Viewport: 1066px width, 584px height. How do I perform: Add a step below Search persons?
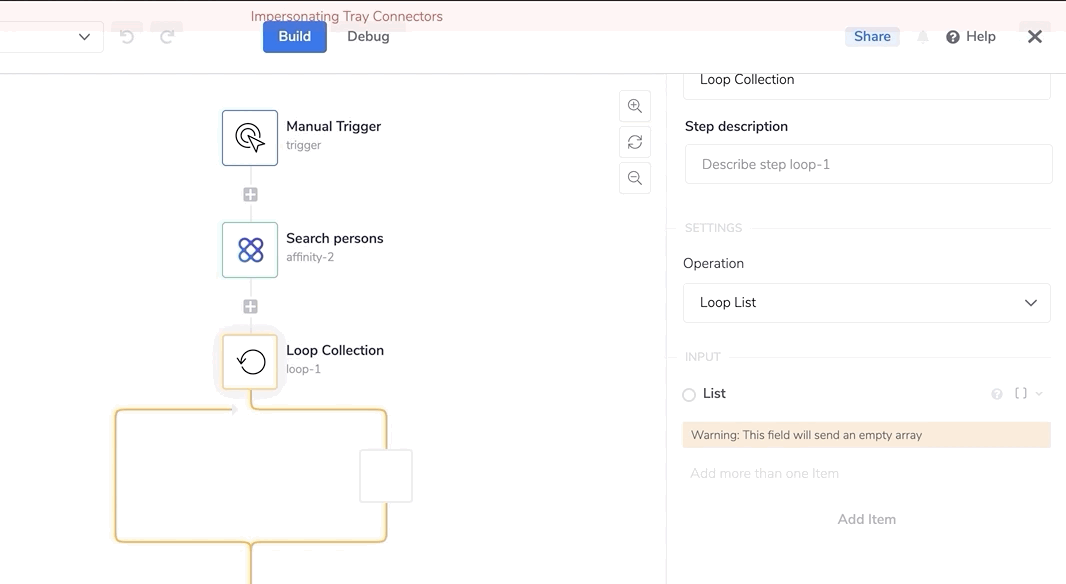(x=251, y=307)
